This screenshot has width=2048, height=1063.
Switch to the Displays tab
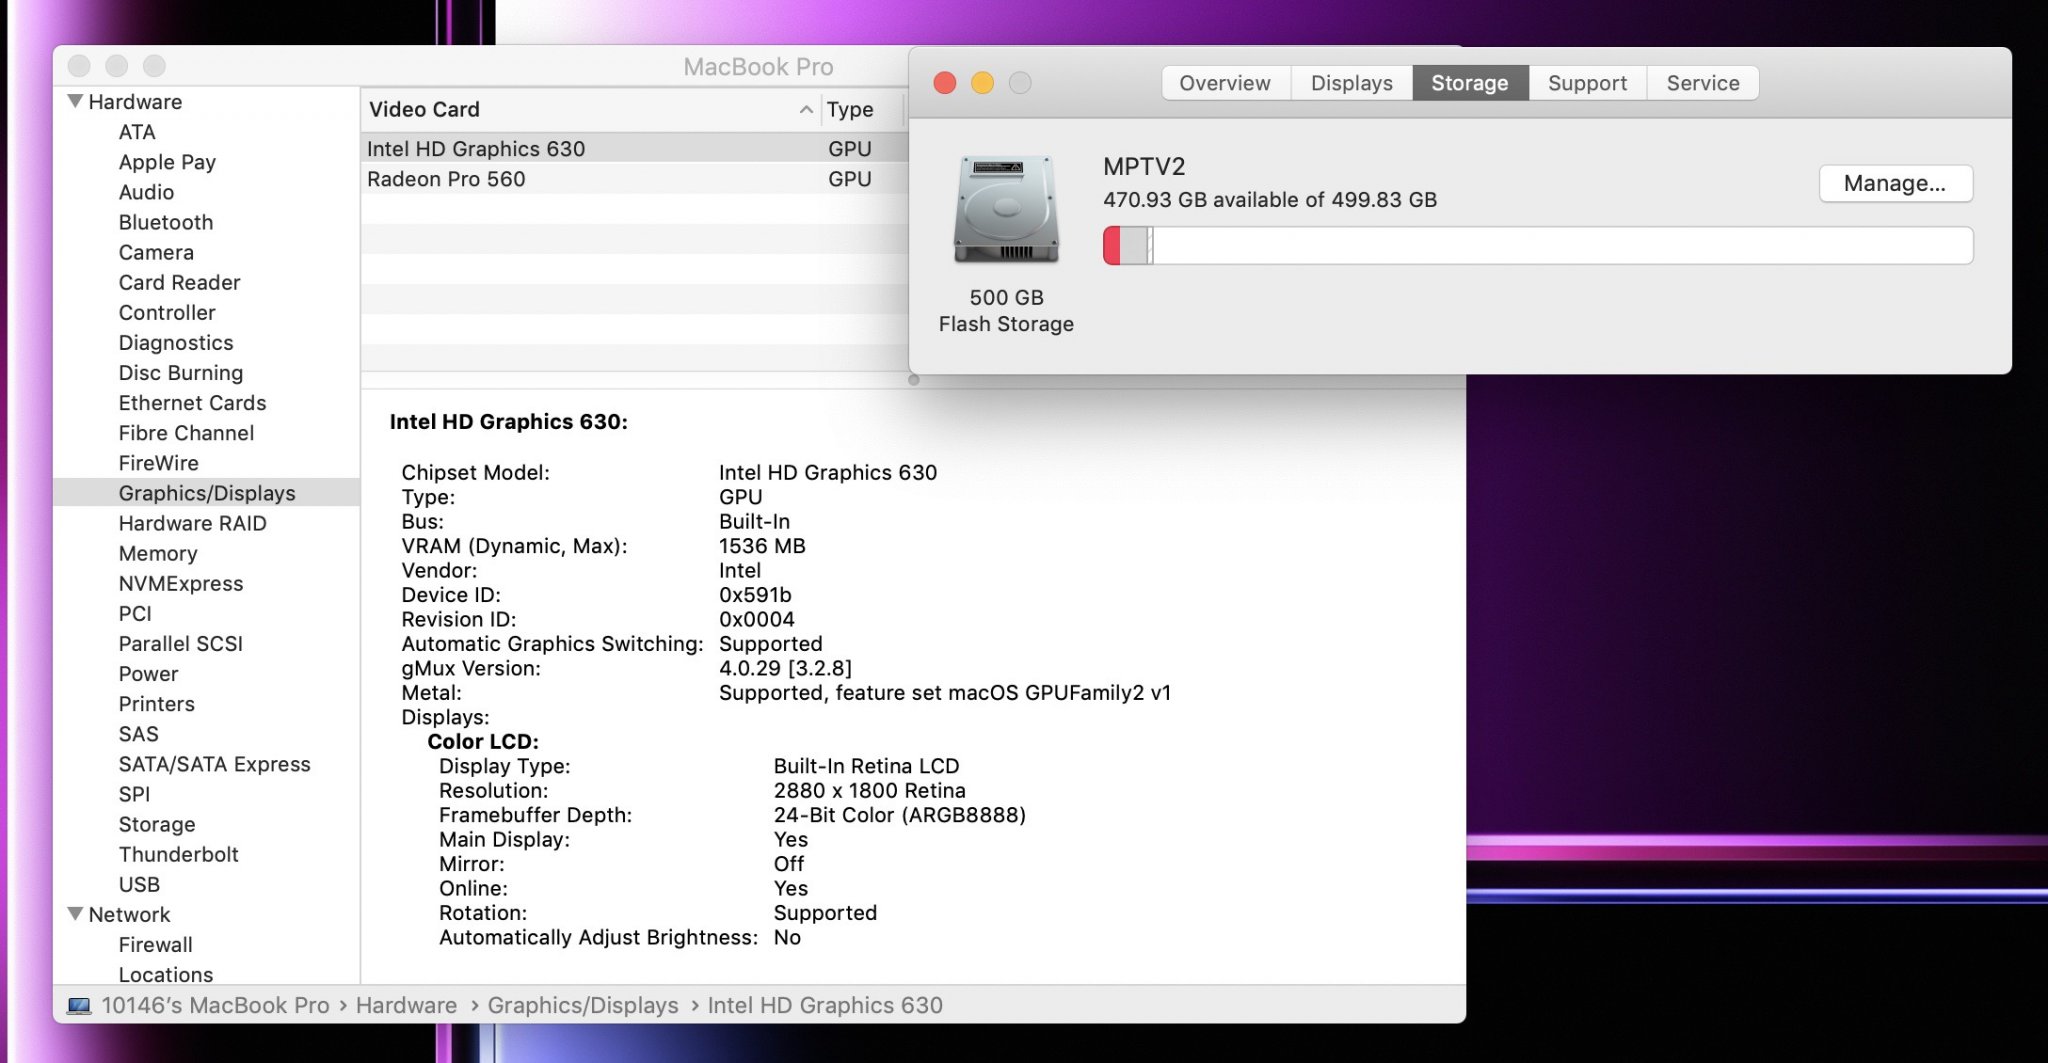1351,83
